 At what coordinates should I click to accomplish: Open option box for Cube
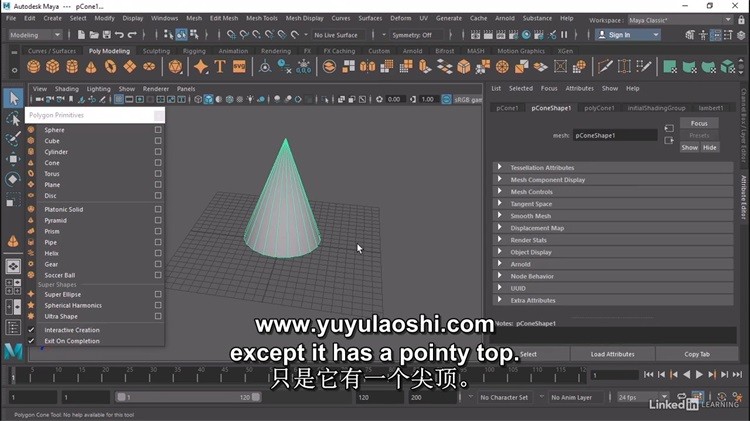(158, 141)
